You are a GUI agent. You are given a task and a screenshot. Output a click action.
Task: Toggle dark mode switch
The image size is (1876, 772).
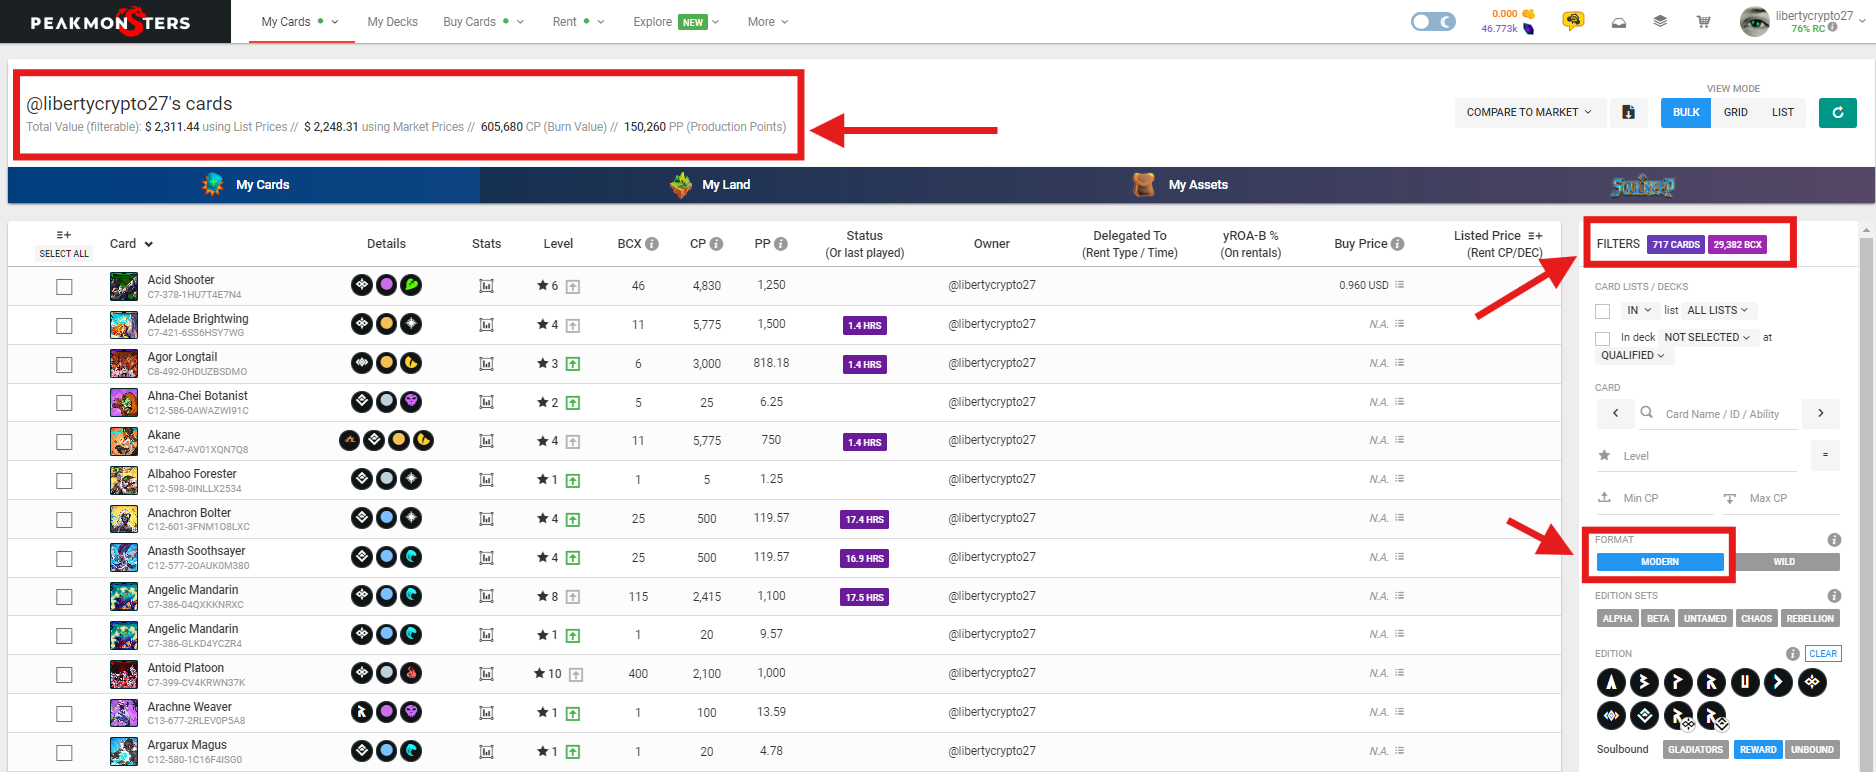click(1433, 21)
